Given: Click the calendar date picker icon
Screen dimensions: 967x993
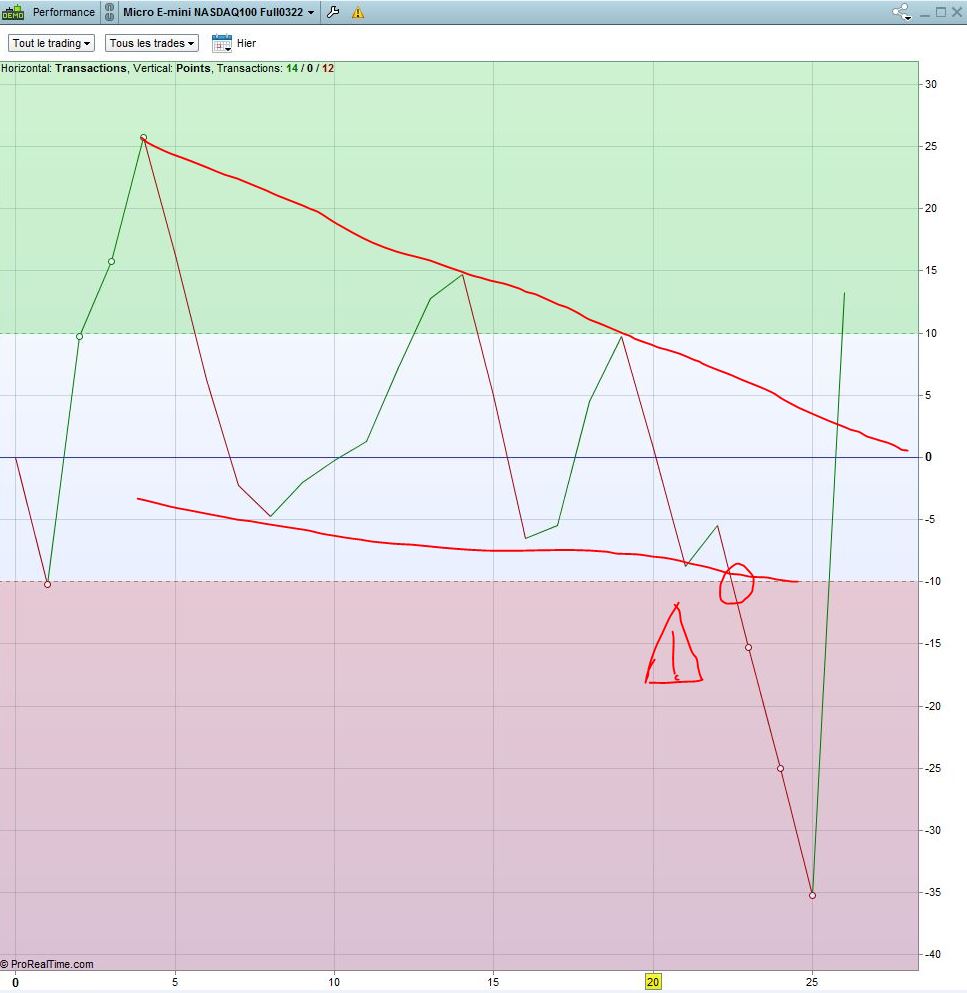Looking at the screenshot, I should pyautogui.click(x=222, y=43).
